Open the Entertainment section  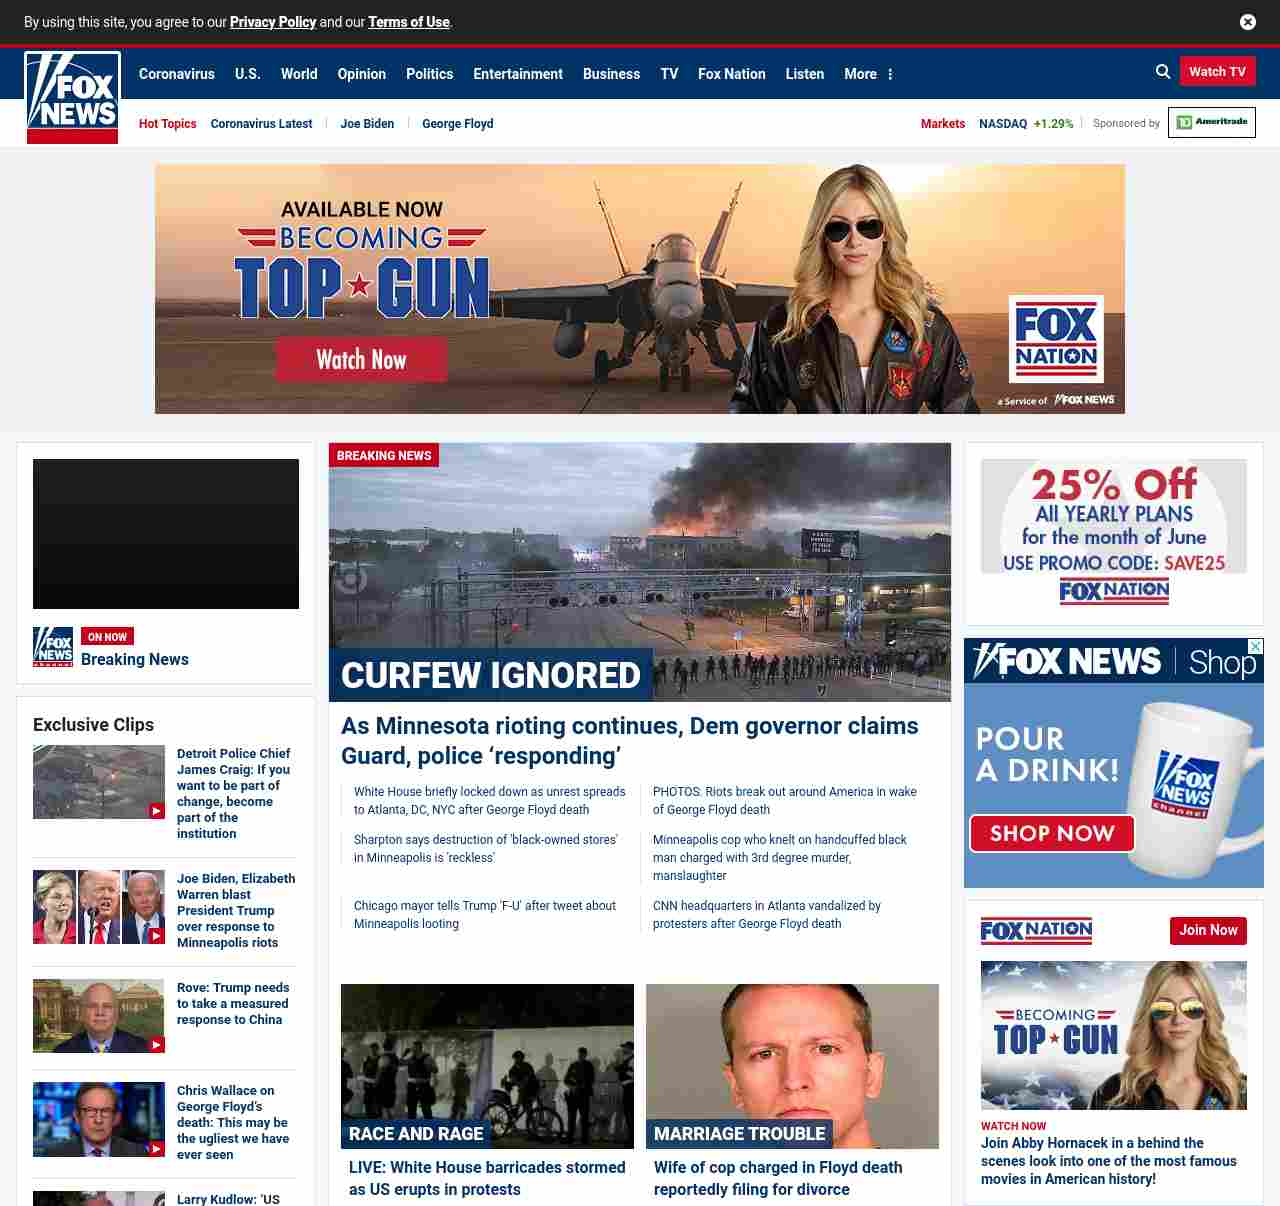coord(517,74)
